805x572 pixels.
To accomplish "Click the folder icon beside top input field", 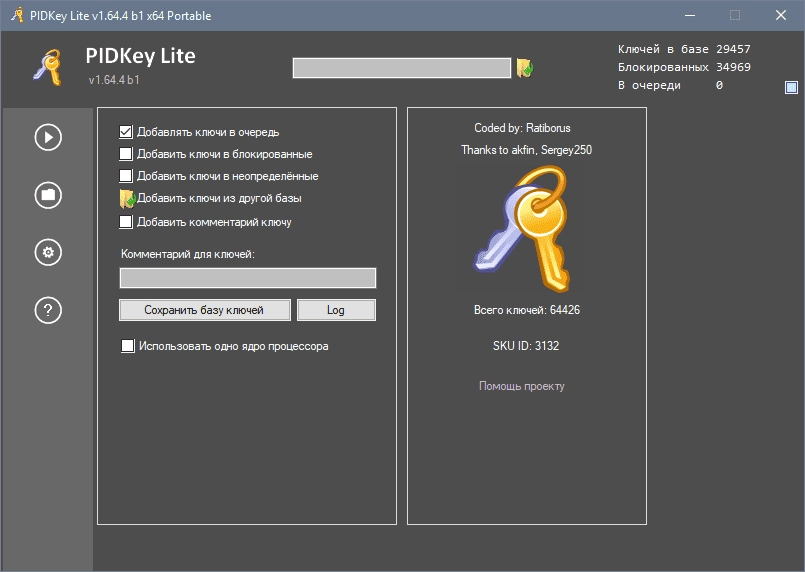I will (x=525, y=68).
